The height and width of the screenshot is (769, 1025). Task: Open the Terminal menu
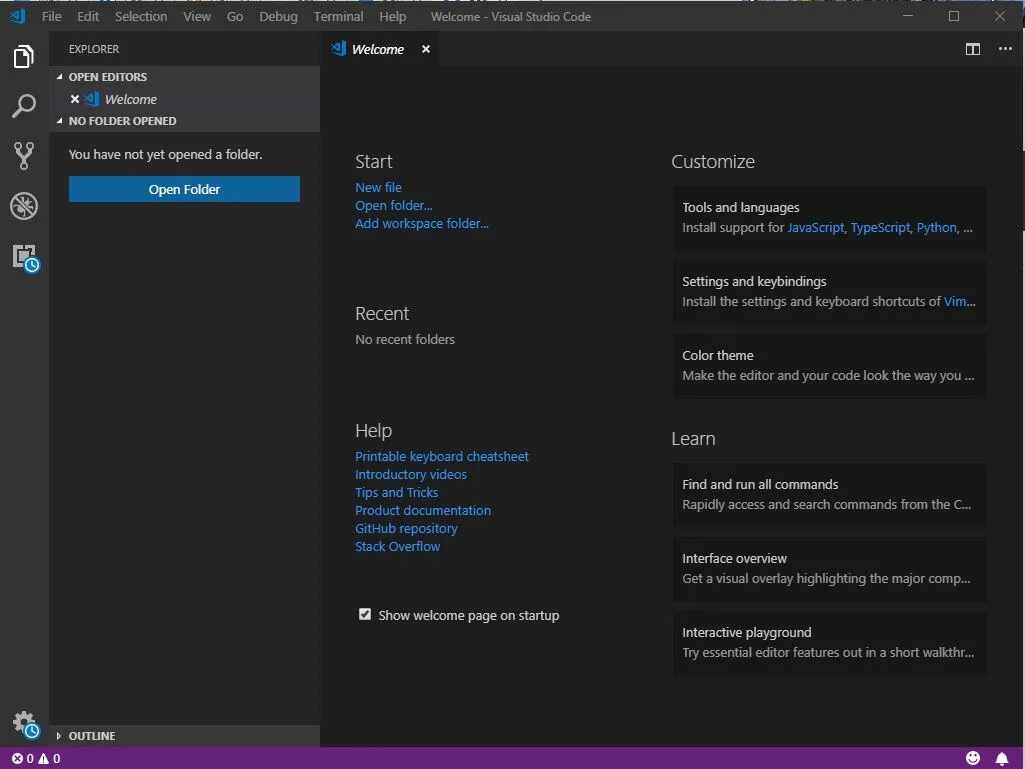point(339,16)
